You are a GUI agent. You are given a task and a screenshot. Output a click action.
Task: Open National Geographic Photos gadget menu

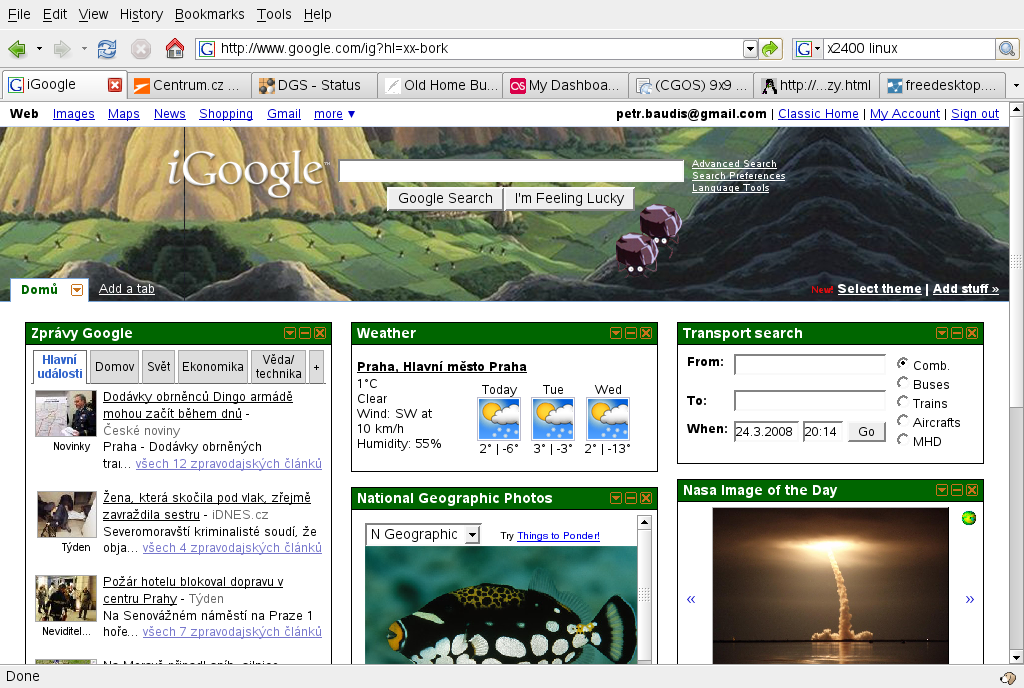click(616, 498)
